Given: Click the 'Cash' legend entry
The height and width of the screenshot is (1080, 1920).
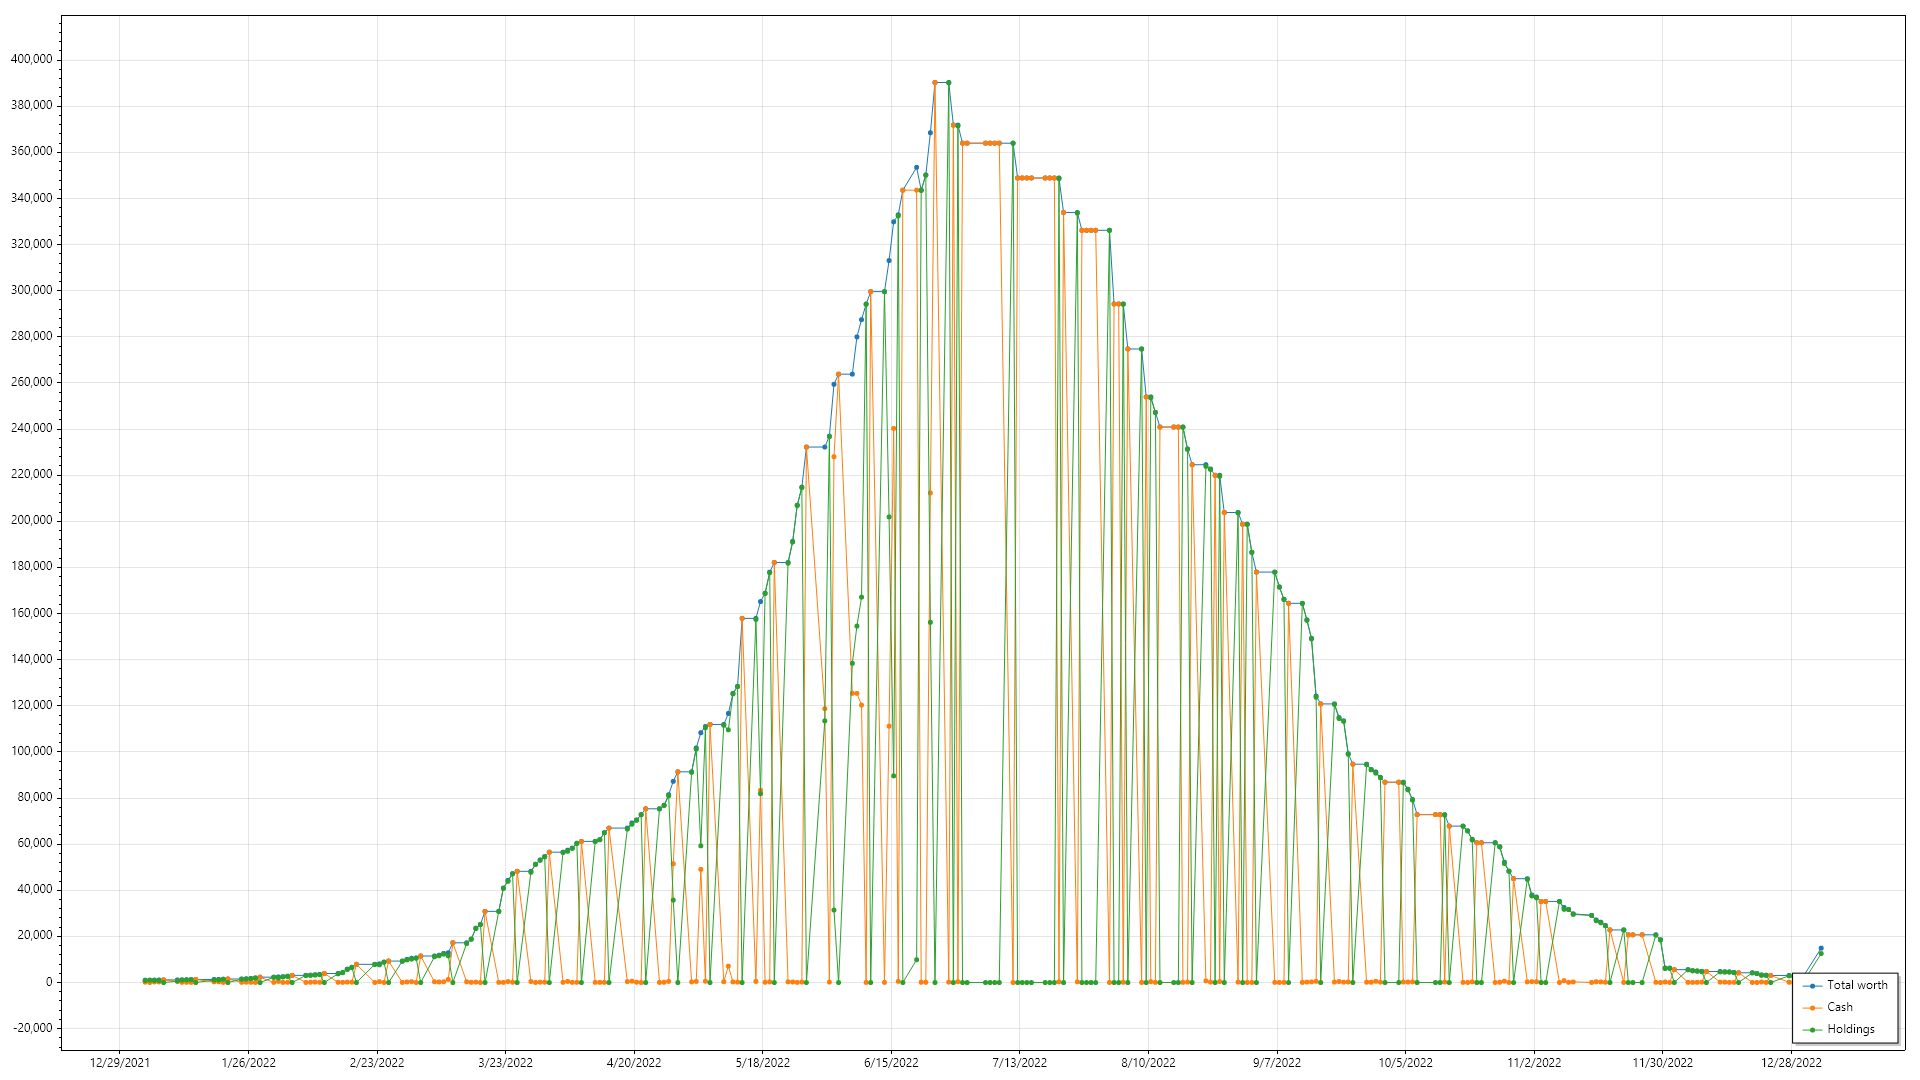Looking at the screenshot, I should (x=1828, y=1007).
